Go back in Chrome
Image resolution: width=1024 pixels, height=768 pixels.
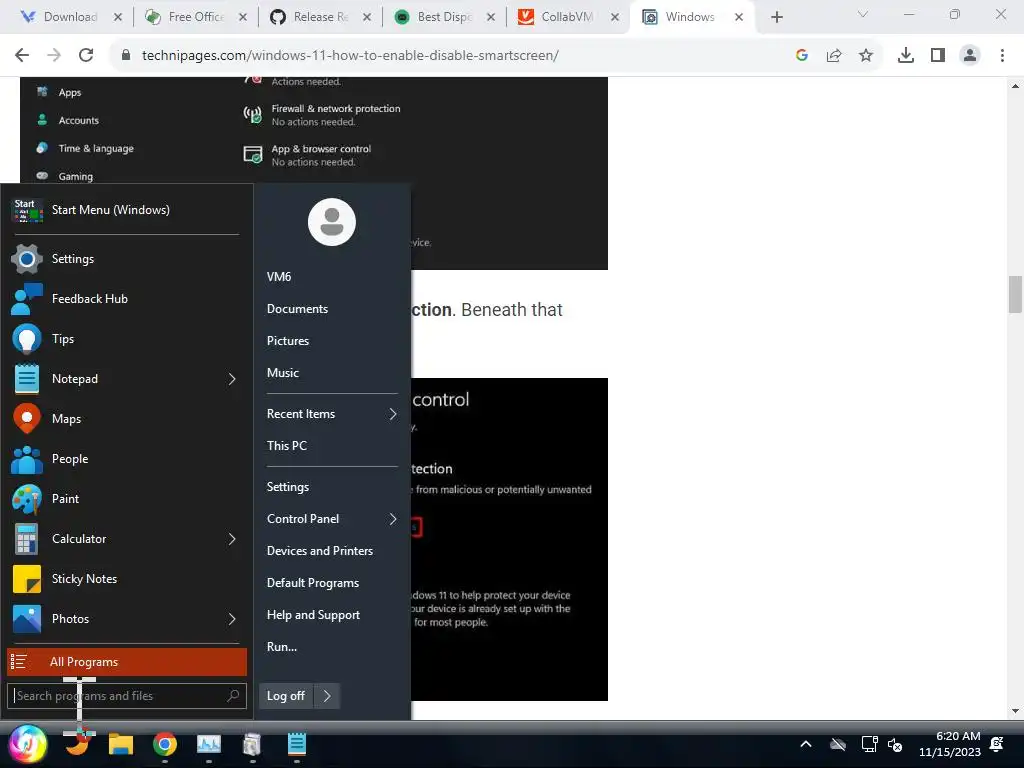[x=22, y=55]
